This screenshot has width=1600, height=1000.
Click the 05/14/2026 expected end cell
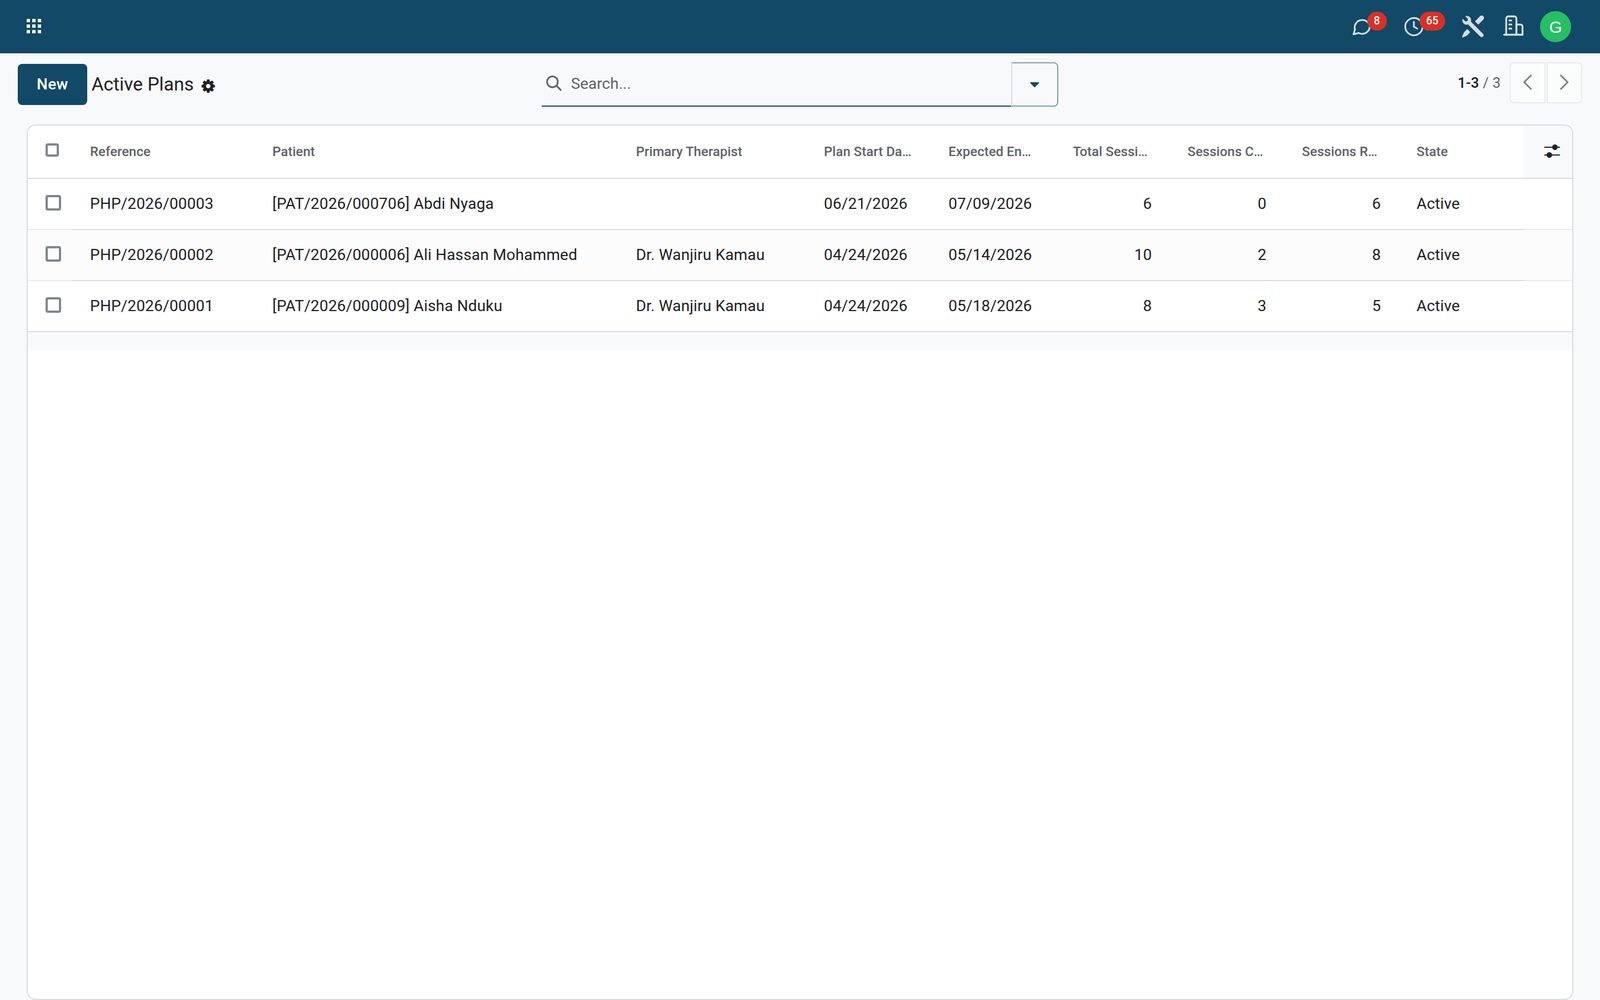pyautogui.click(x=990, y=255)
